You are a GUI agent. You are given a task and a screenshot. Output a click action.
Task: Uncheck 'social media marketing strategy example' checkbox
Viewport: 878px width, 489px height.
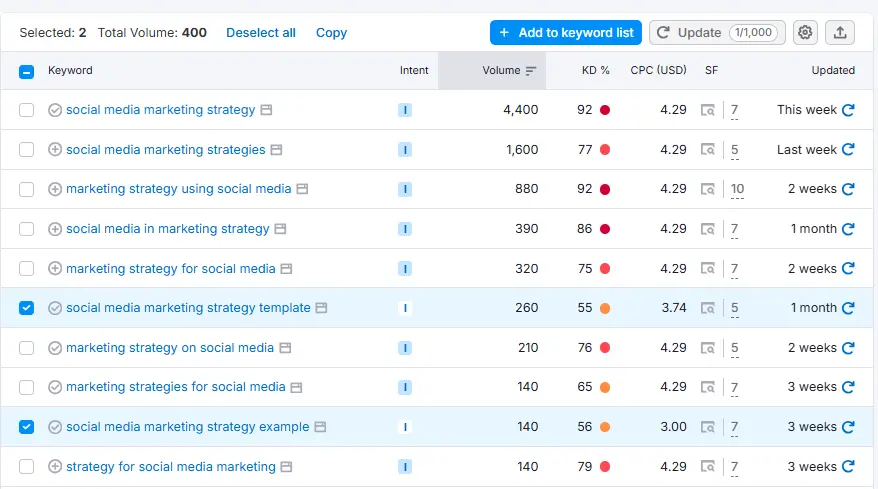[x=27, y=427]
